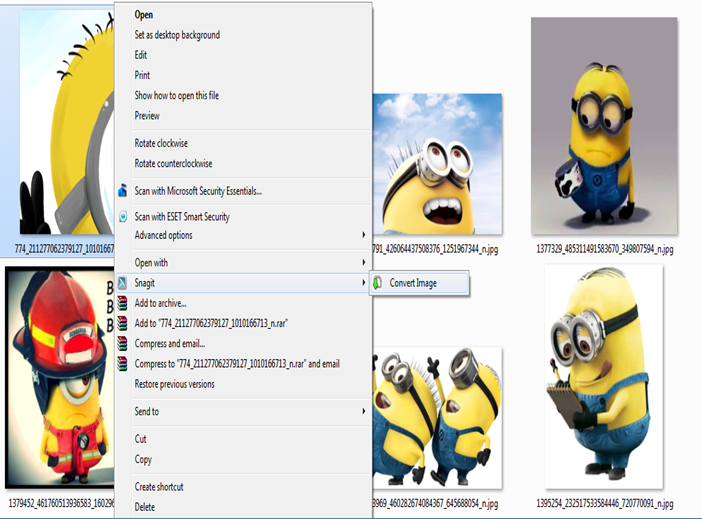Screen dimensions: 702x519
Task: Click the green Convert Image icon
Action: pos(377,283)
